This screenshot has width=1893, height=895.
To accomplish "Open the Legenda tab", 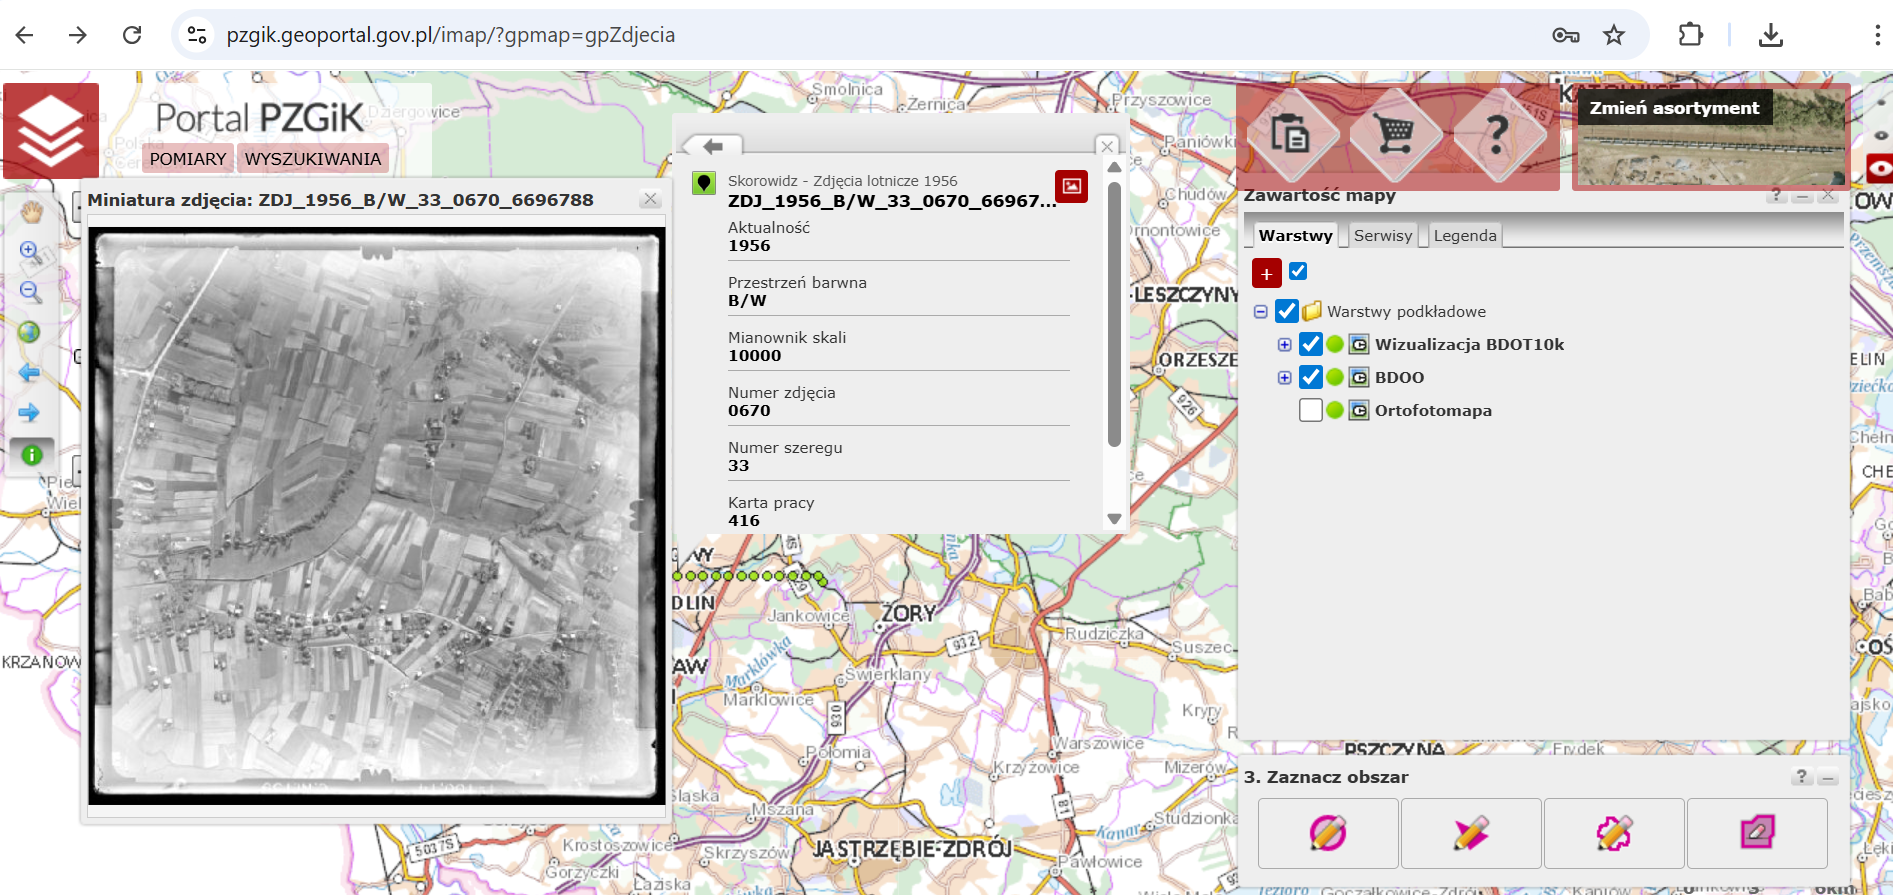I will coord(1464,236).
